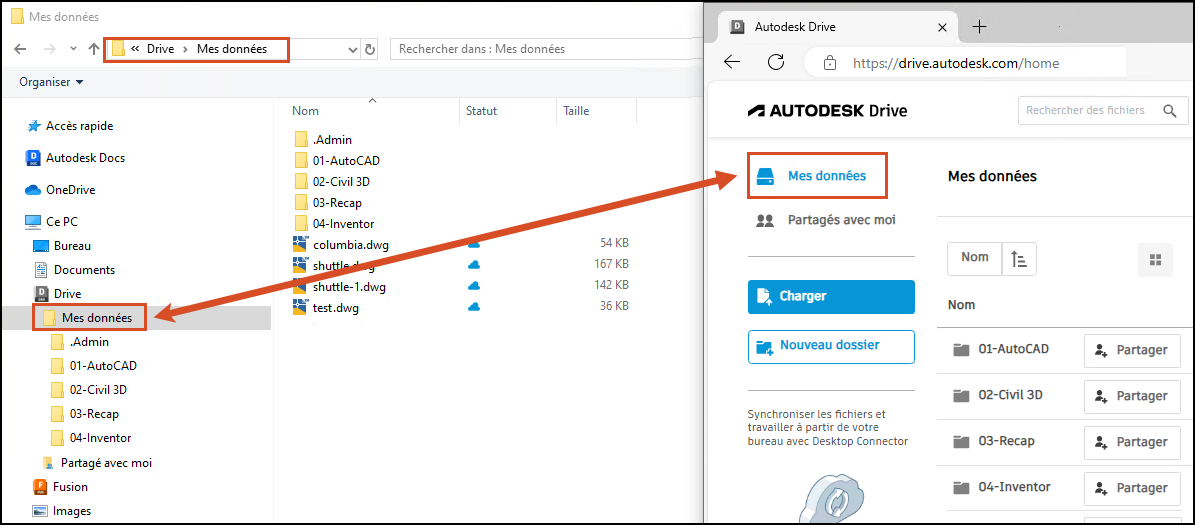
Task: Click the Autodesk Drive logo
Action: 827,111
